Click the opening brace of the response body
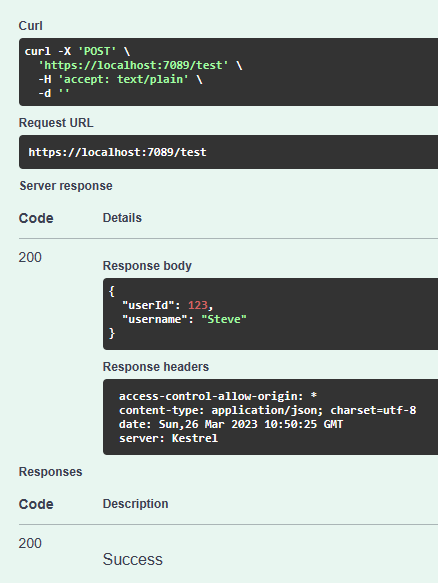 click(112, 291)
